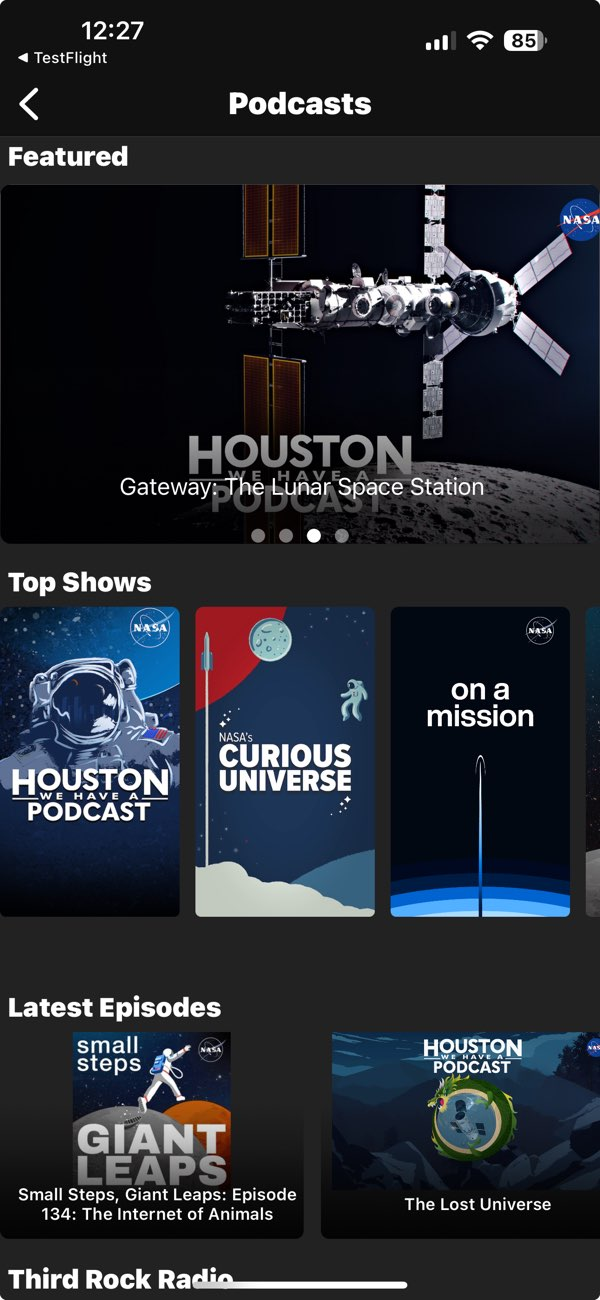Tap the 12:27 clock
The width and height of the screenshot is (600, 1300).
[112, 31]
